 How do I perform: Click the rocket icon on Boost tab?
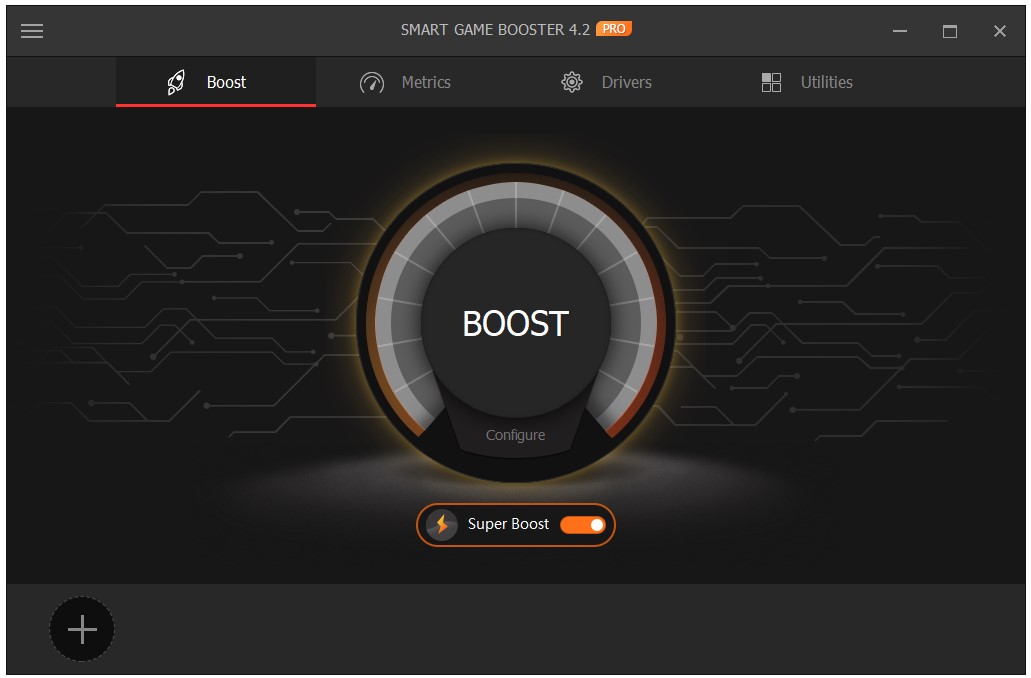click(x=176, y=83)
